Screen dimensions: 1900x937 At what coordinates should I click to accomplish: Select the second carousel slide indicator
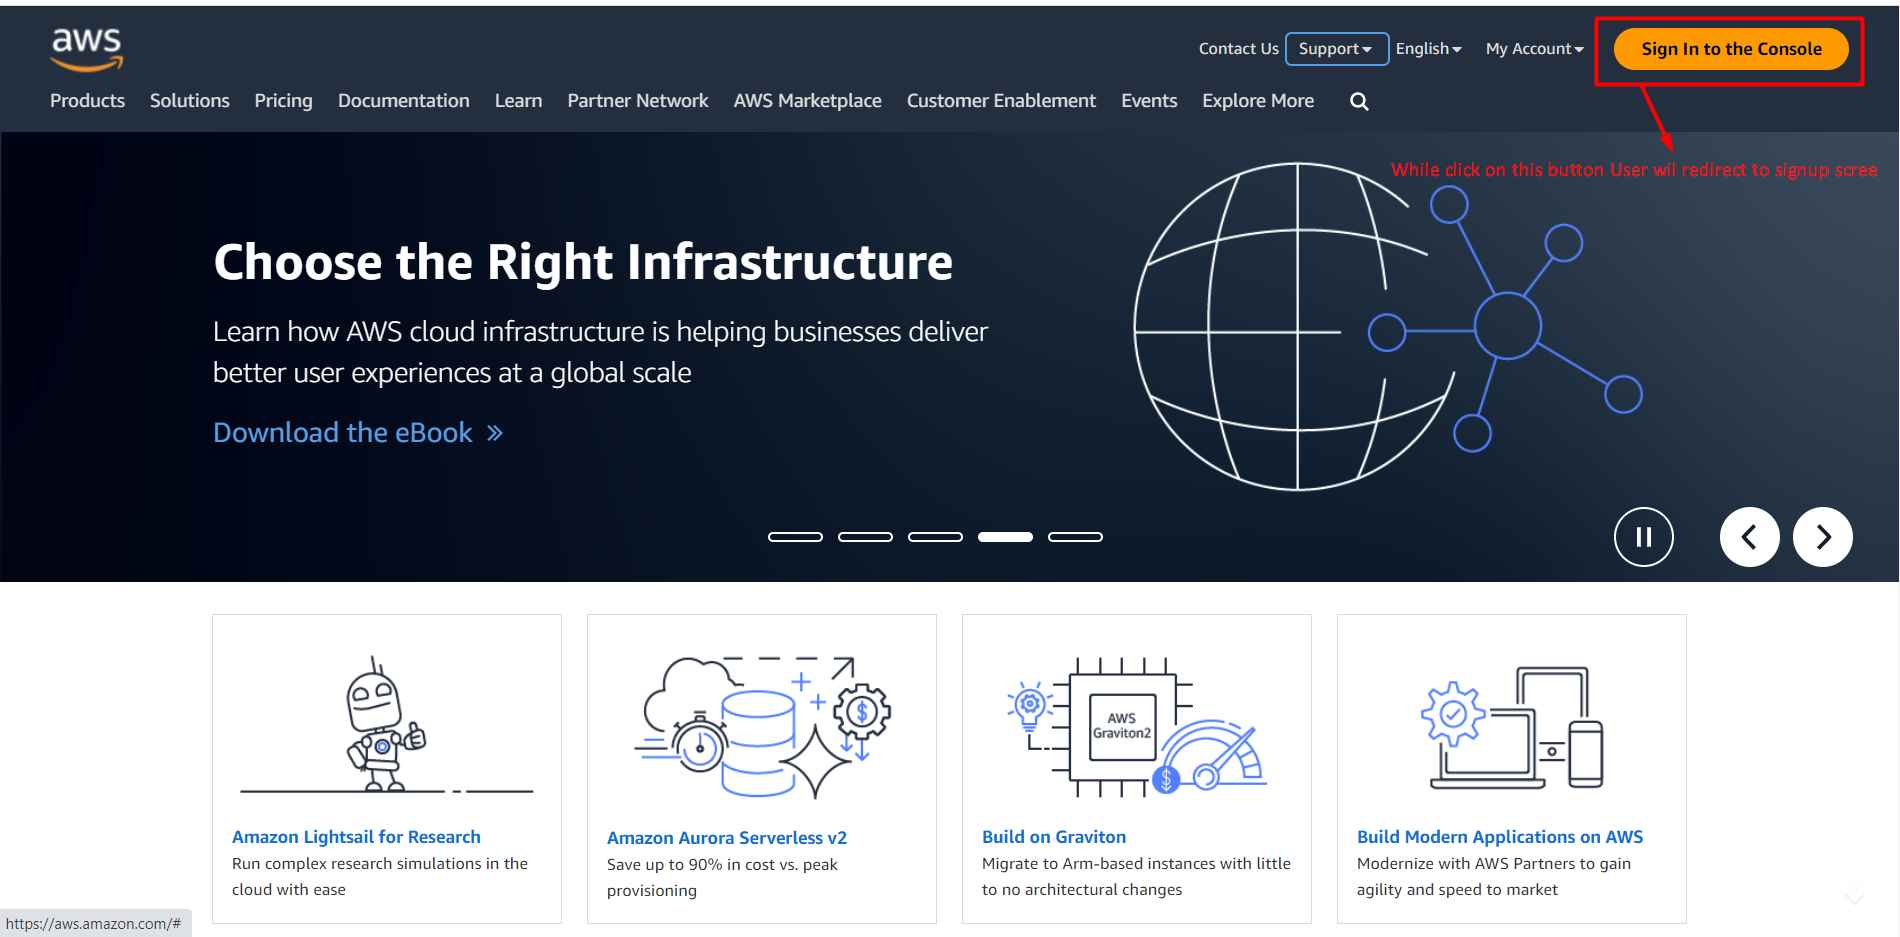(865, 537)
